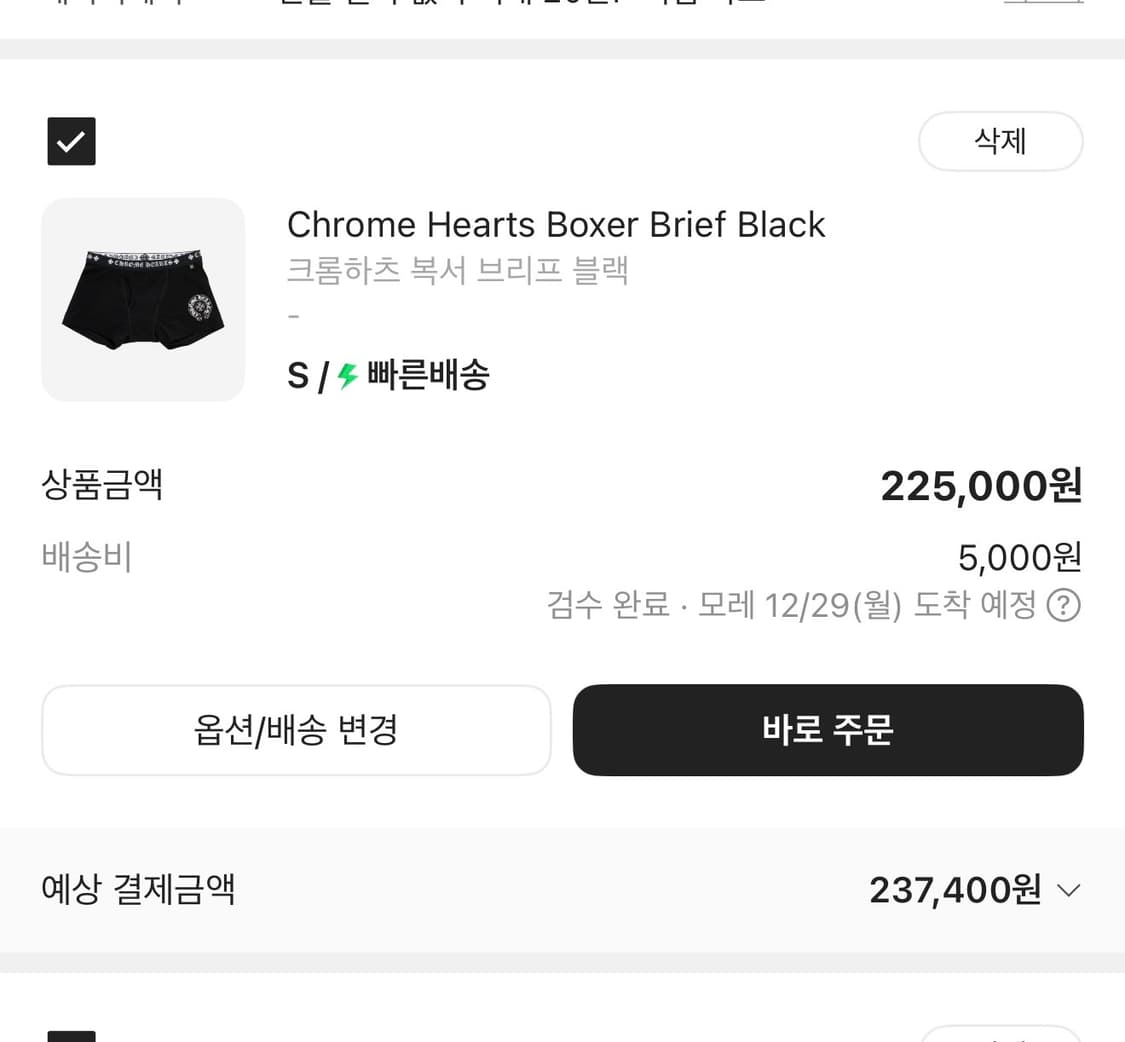Click the boxer brief product thumbnail image
The width and height of the screenshot is (1125, 1042).
(142, 299)
